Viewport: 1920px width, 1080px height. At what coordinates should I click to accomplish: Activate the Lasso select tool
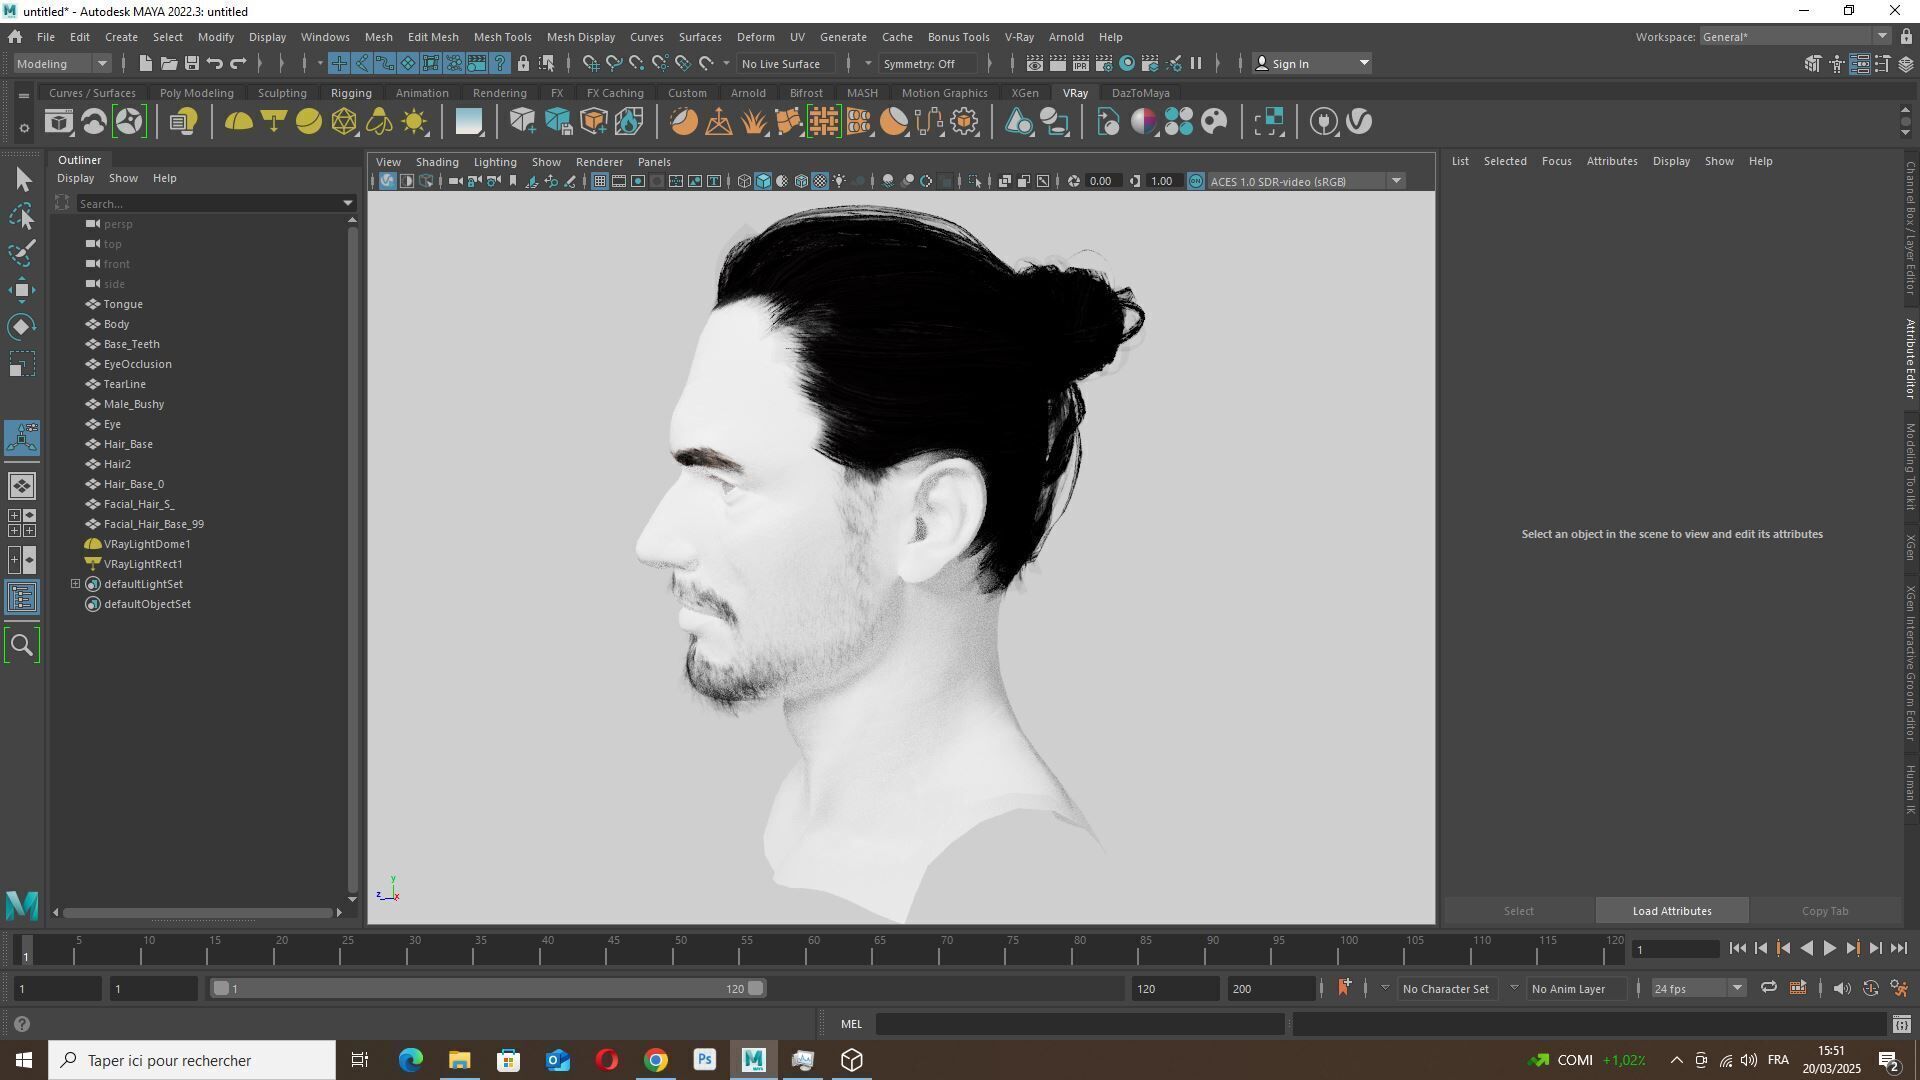[22, 217]
